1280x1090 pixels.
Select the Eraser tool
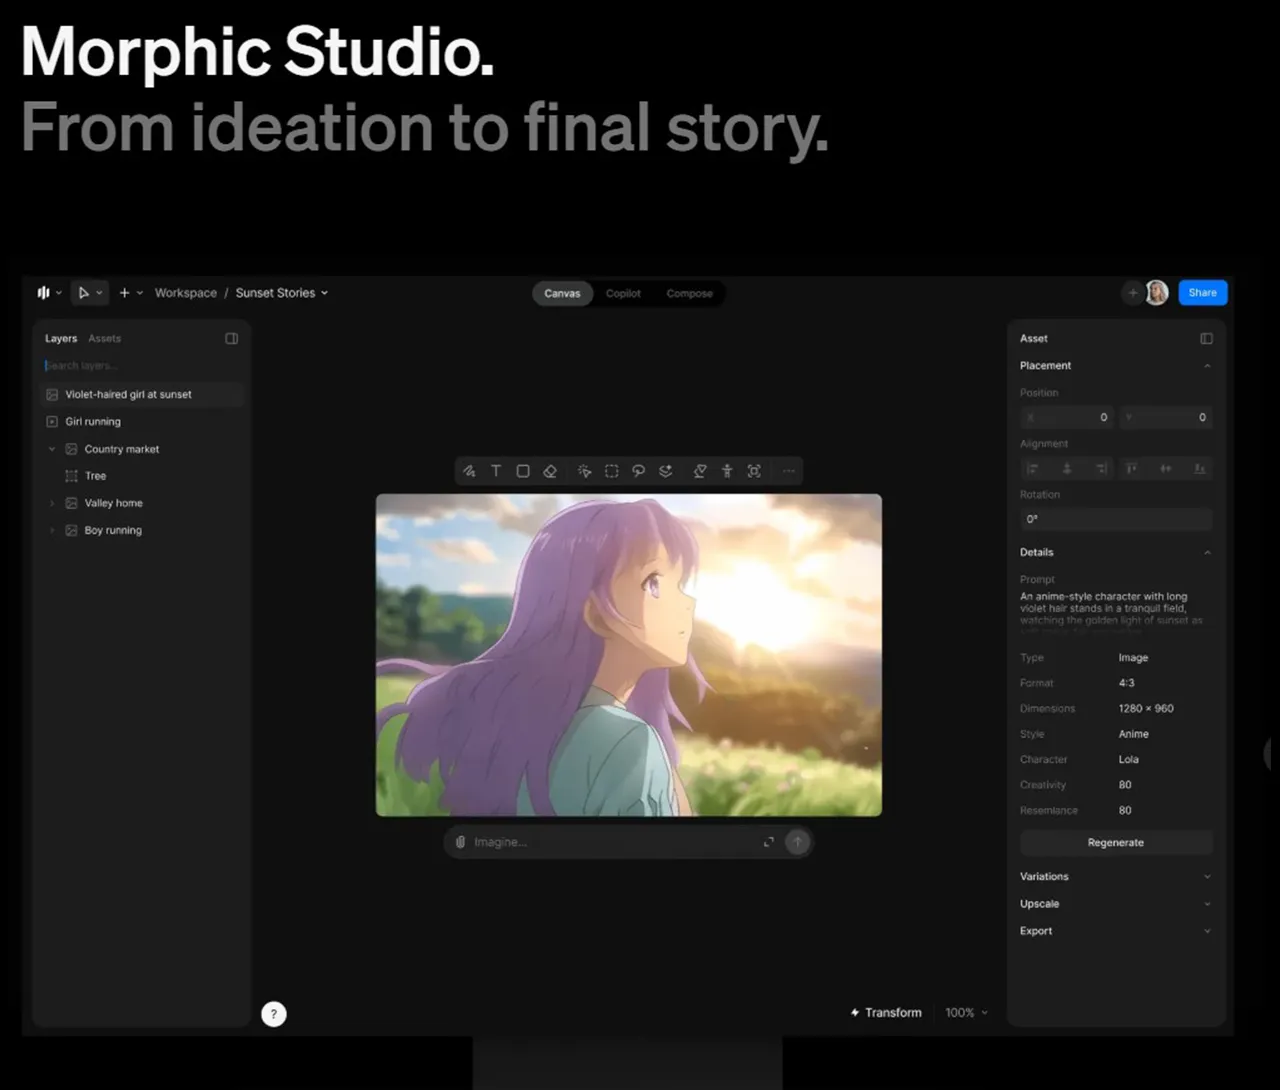[x=550, y=470]
